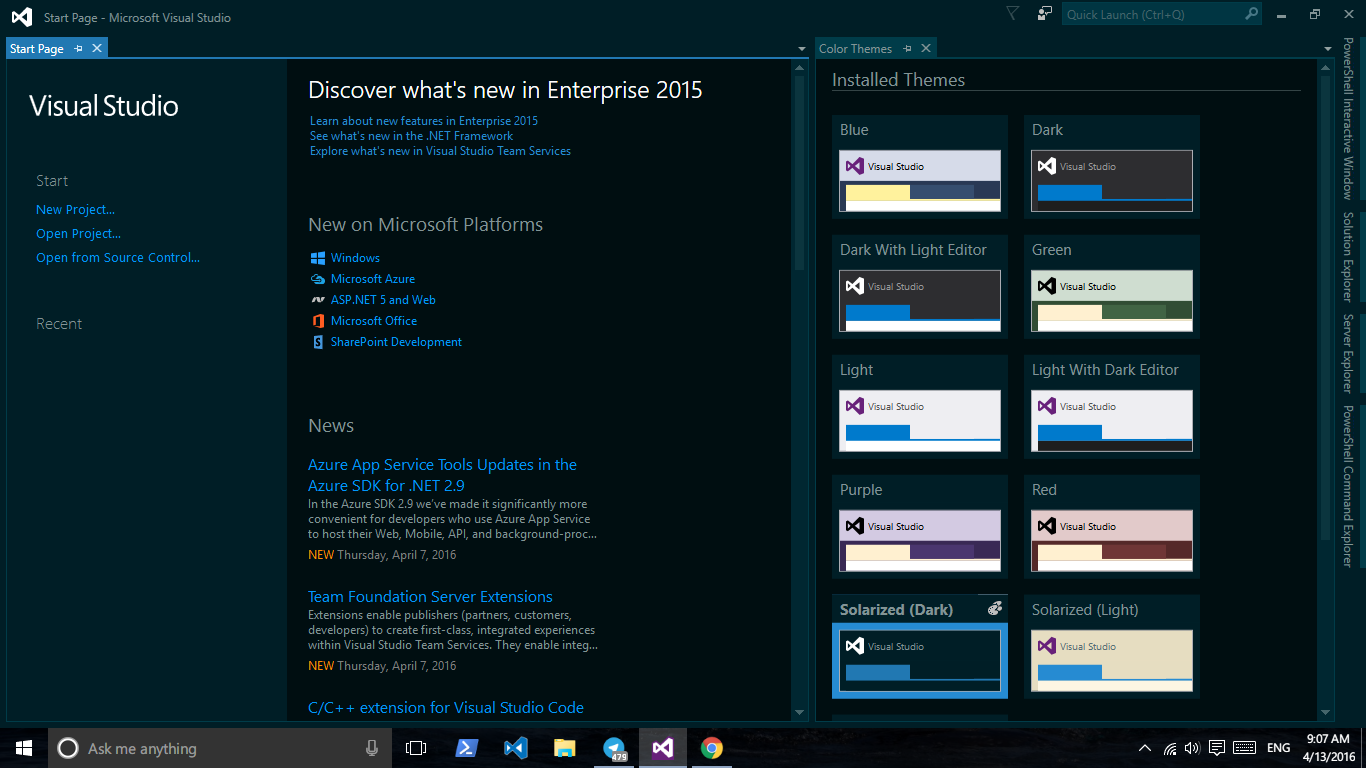1366x768 pixels.
Task: Close the Color Themes tab
Action: tap(926, 48)
